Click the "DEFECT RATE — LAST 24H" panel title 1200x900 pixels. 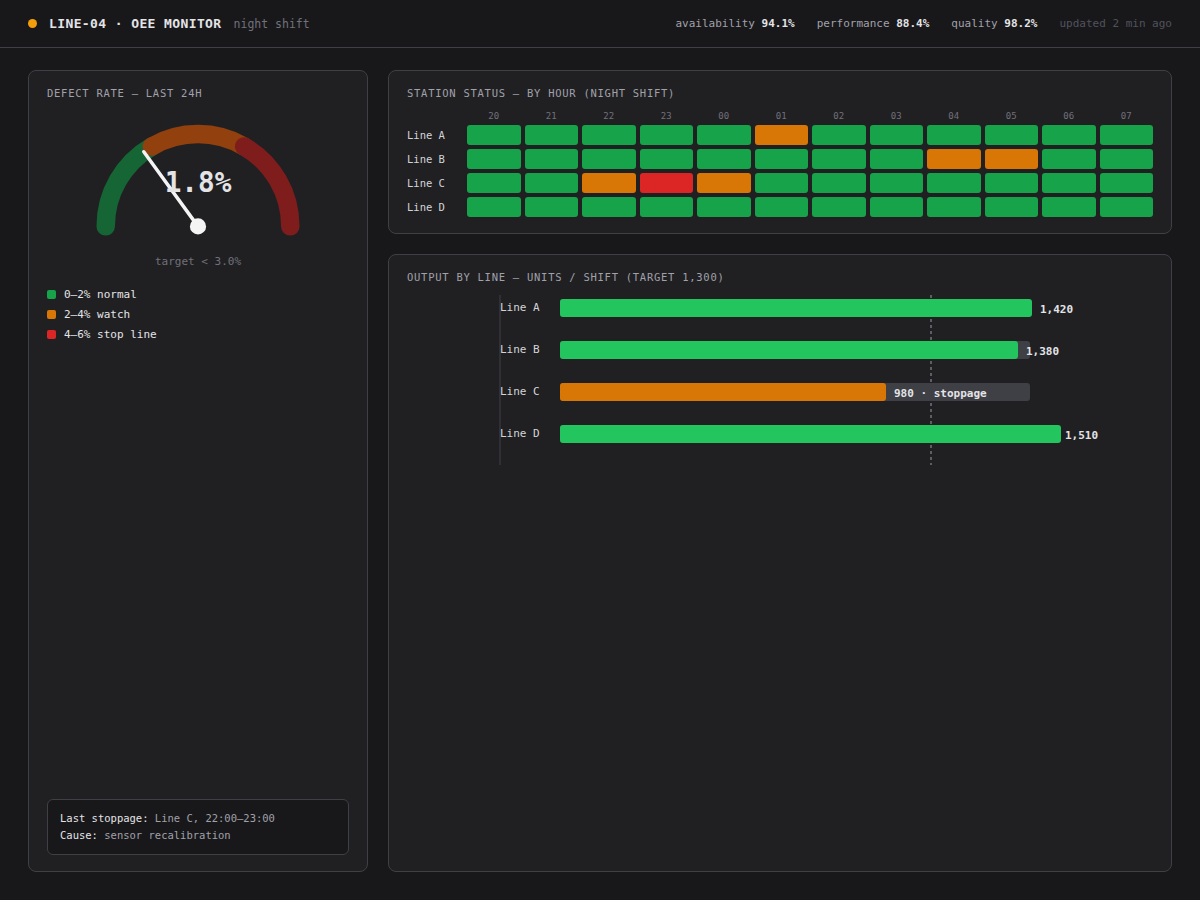pyautogui.click(x=124, y=93)
